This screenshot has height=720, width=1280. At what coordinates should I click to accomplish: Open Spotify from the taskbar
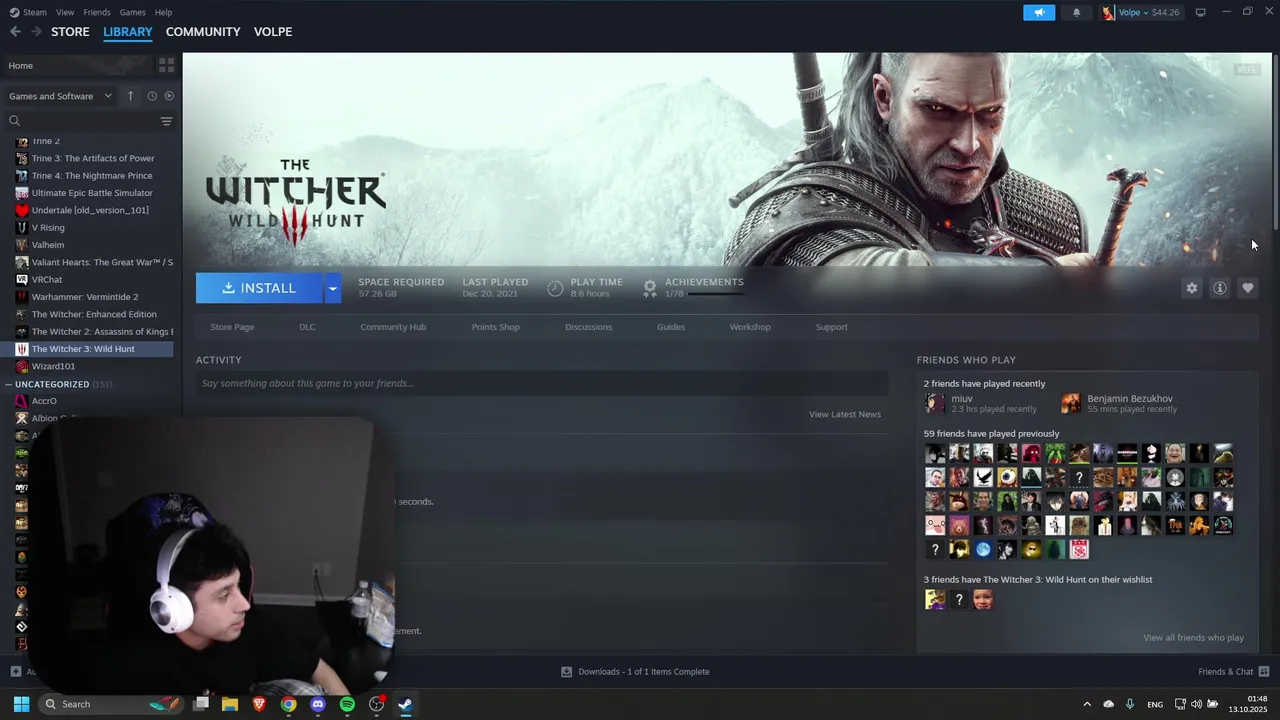tap(347, 704)
